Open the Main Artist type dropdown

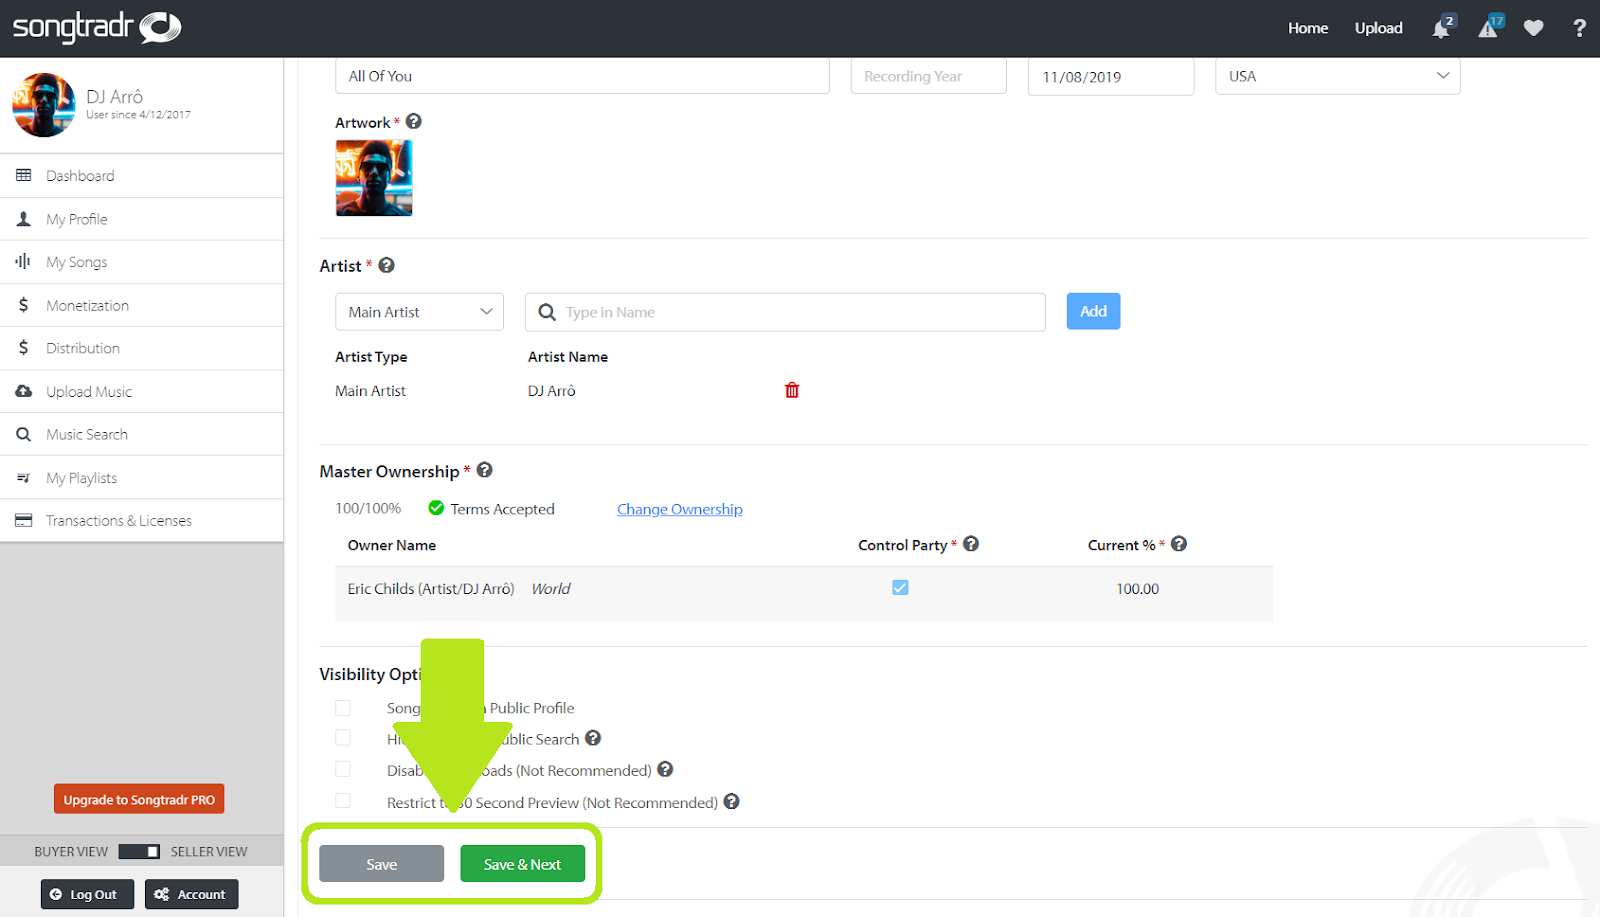coord(419,312)
